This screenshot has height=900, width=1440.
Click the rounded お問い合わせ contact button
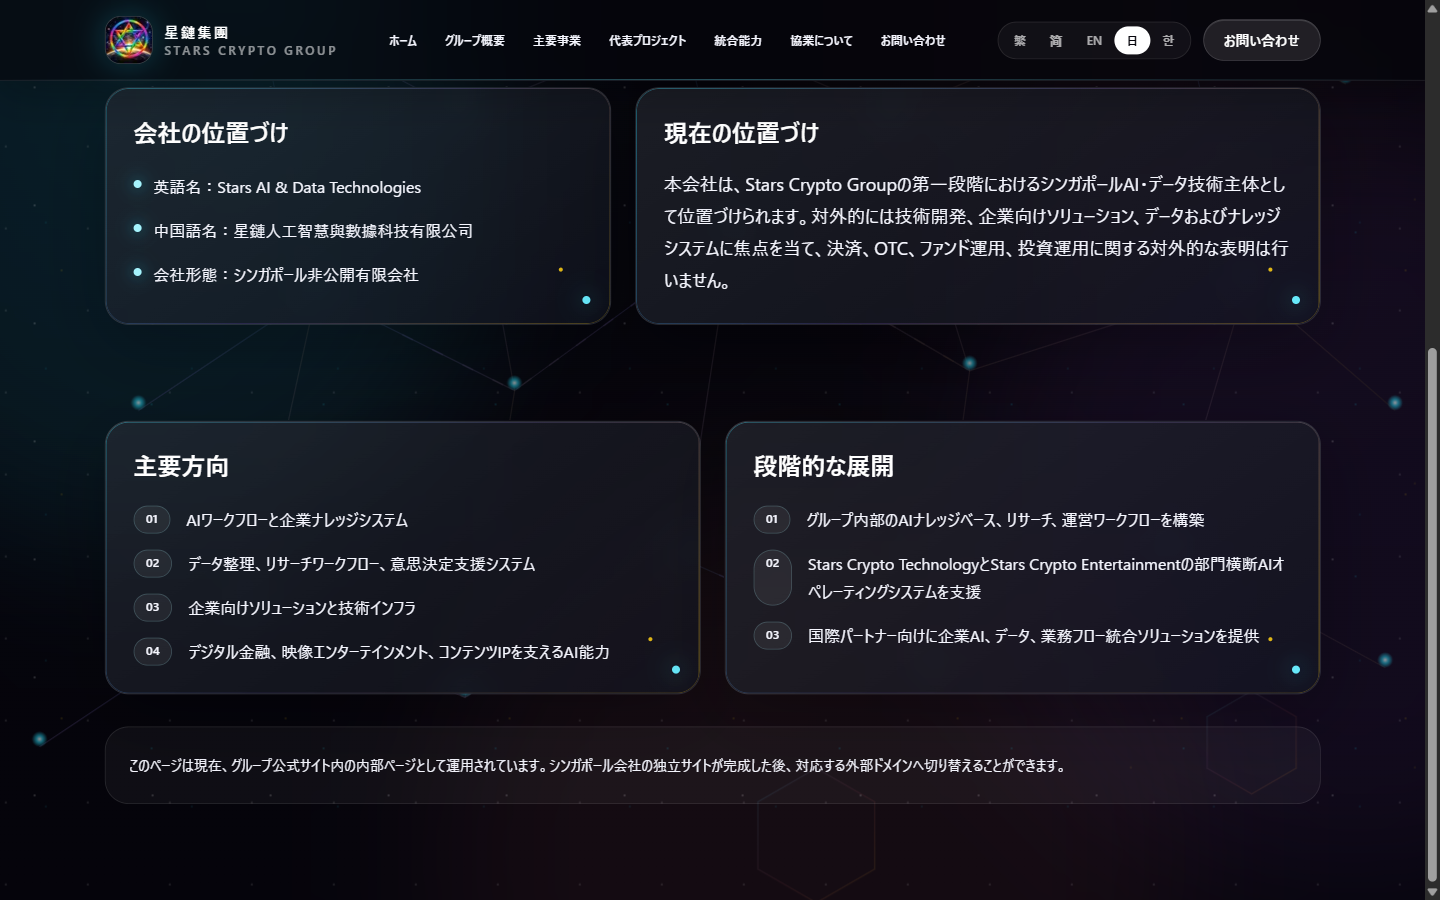1262,41
